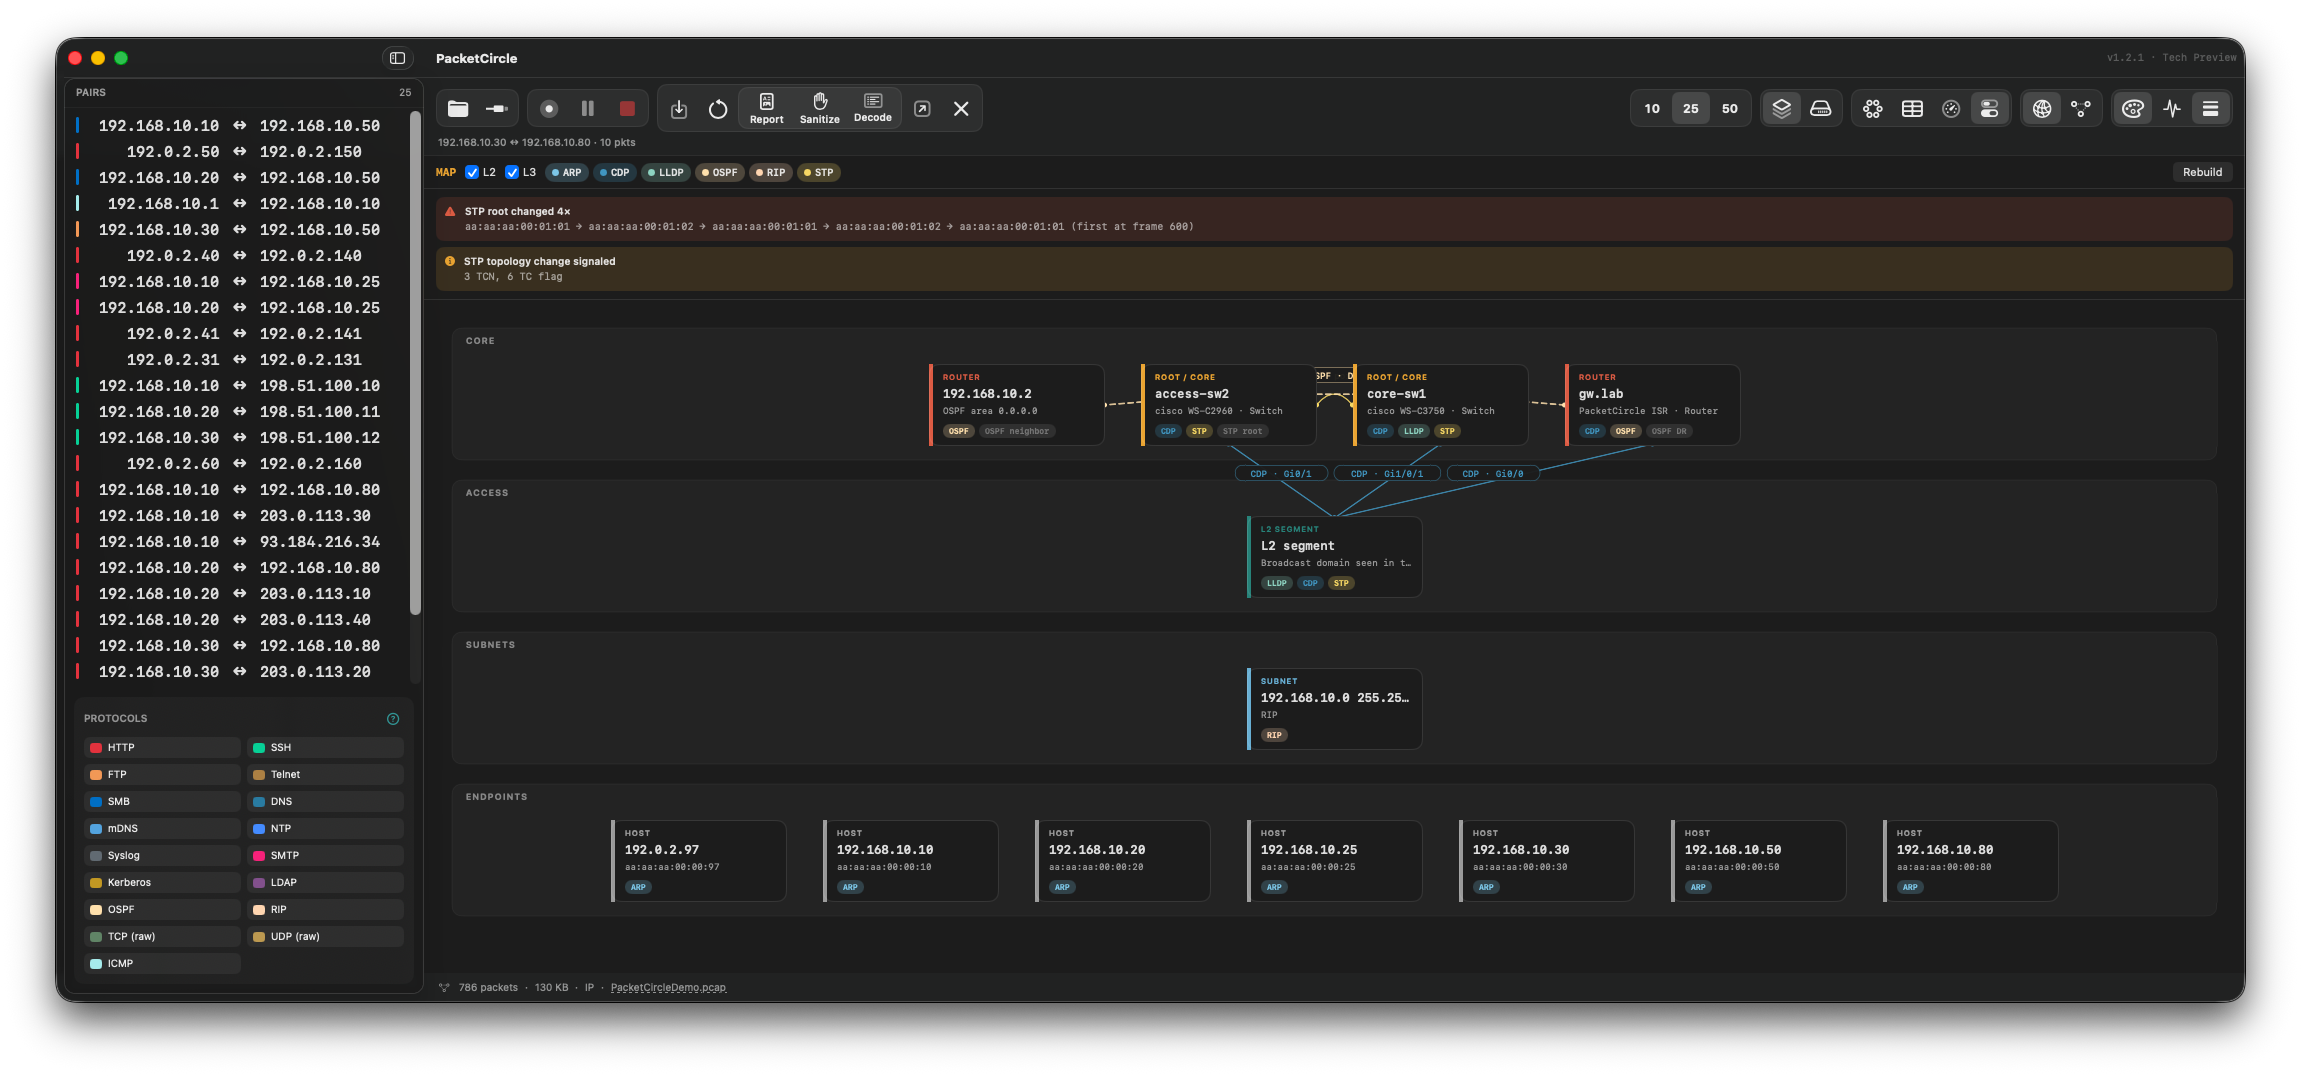Click the SSH protocol color swatch
The image size is (2301, 1076).
[x=259, y=748]
